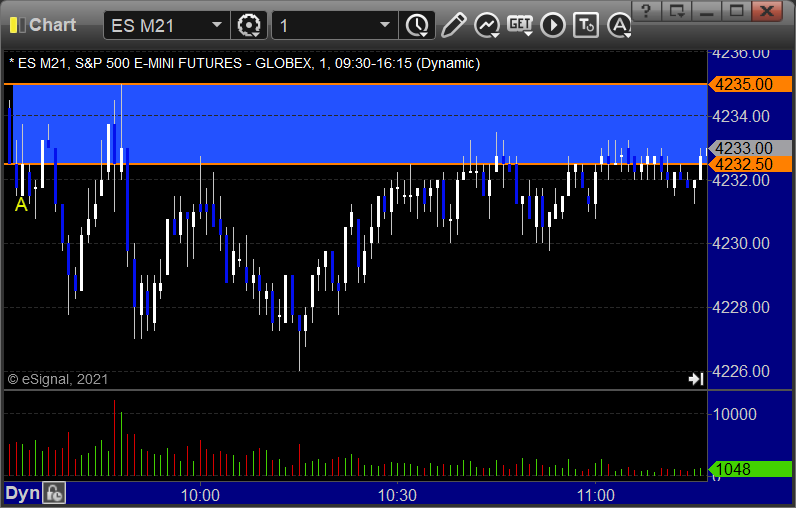Click the yellow A marker on chart
This screenshot has height=508, width=796.
21,205
